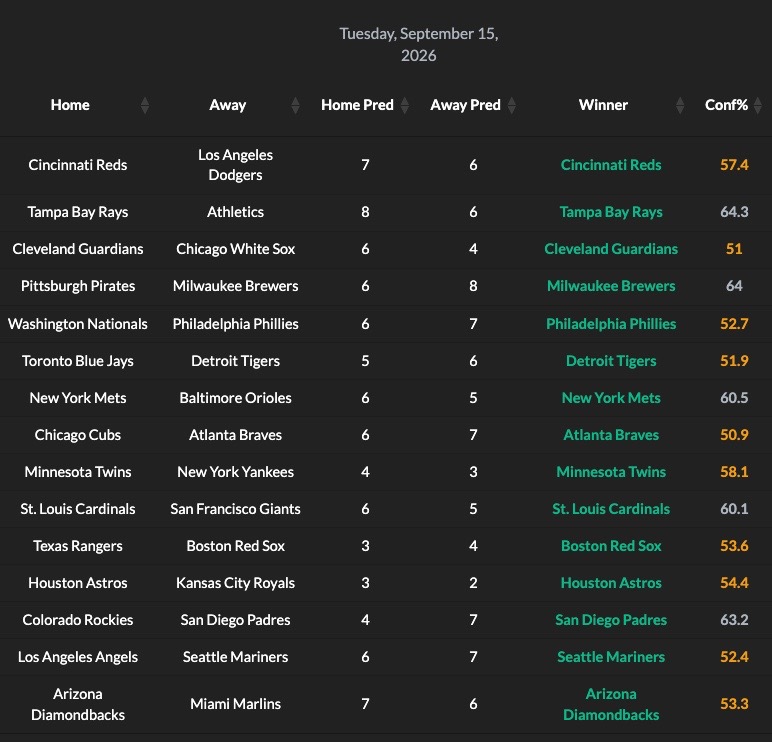The image size is (772, 742).
Task: Click Detroit Tigers winner cell
Action: point(611,361)
